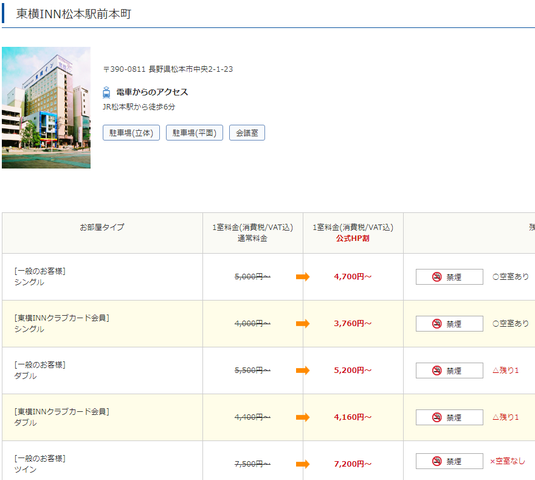
Task: Click [東横INNクラブカード会員] ダブル room type
Action: coord(62,417)
